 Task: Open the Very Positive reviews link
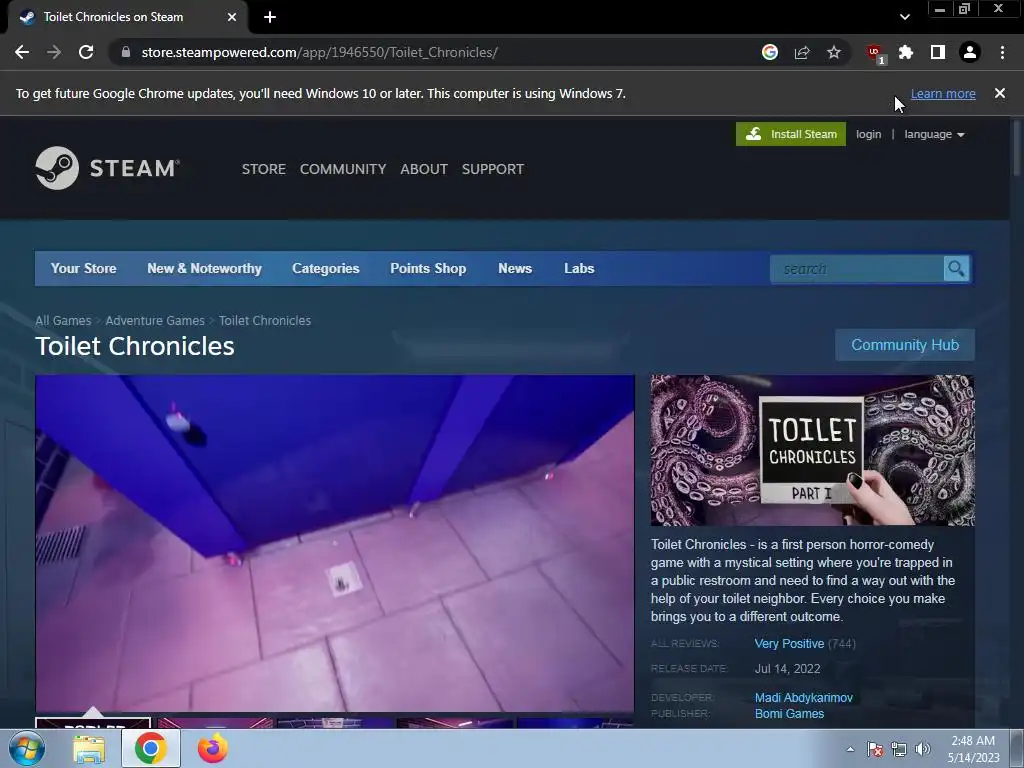pyautogui.click(x=789, y=643)
